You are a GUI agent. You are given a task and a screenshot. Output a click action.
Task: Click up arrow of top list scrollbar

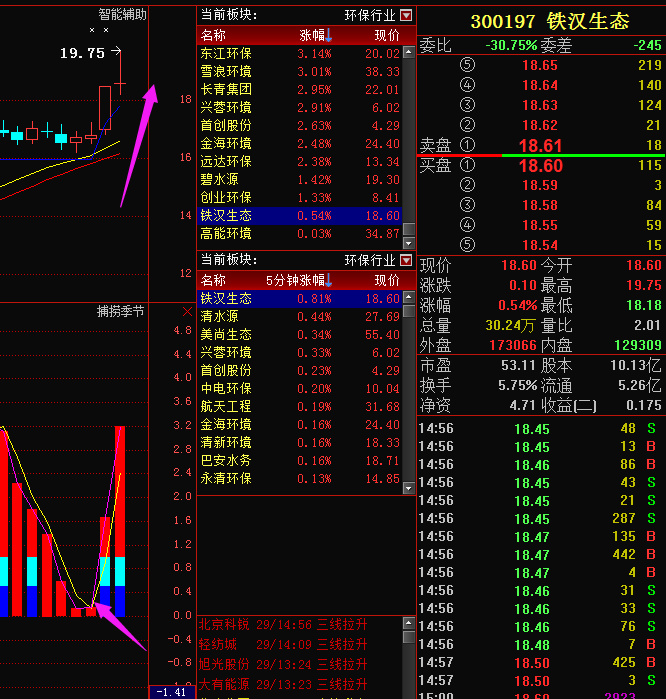(x=409, y=52)
